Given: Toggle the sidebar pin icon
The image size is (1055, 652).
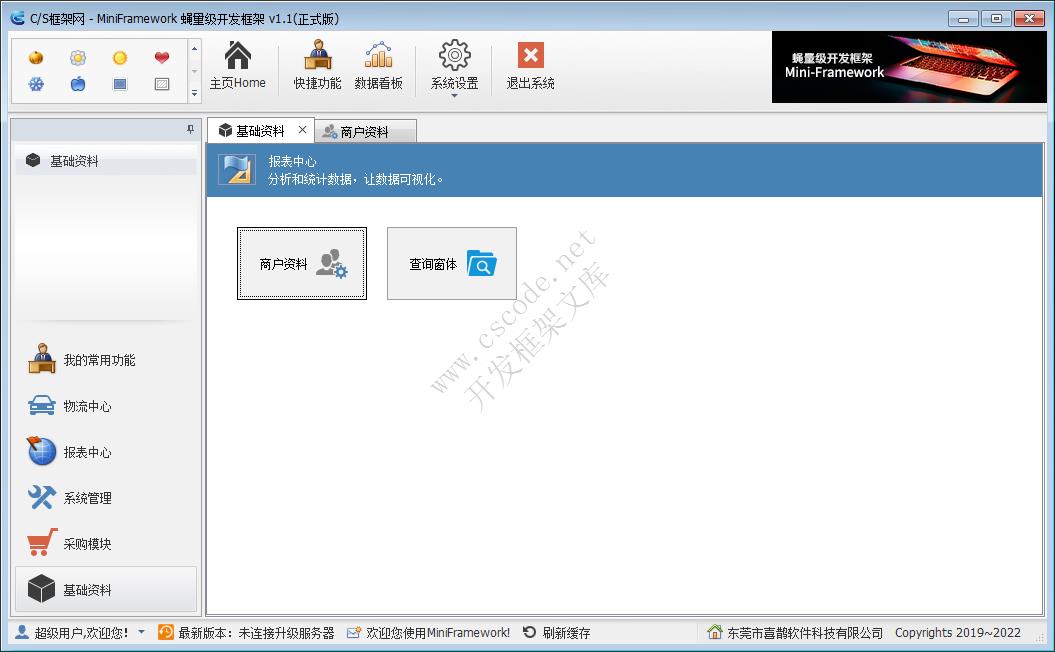Looking at the screenshot, I should pyautogui.click(x=194, y=129).
